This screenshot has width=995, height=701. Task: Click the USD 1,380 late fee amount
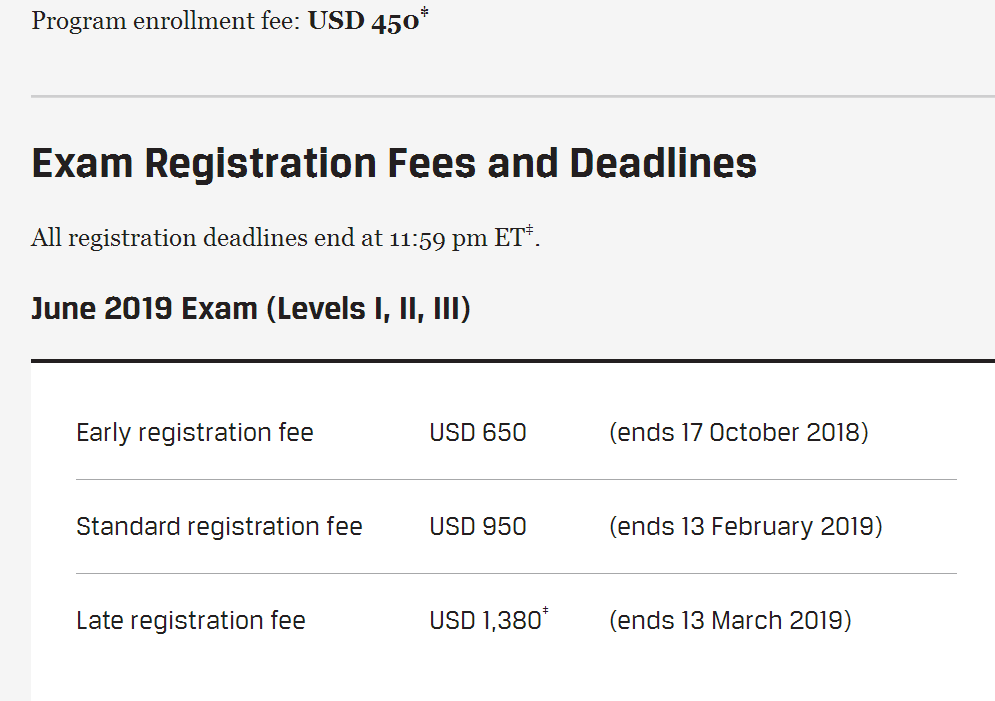485,621
